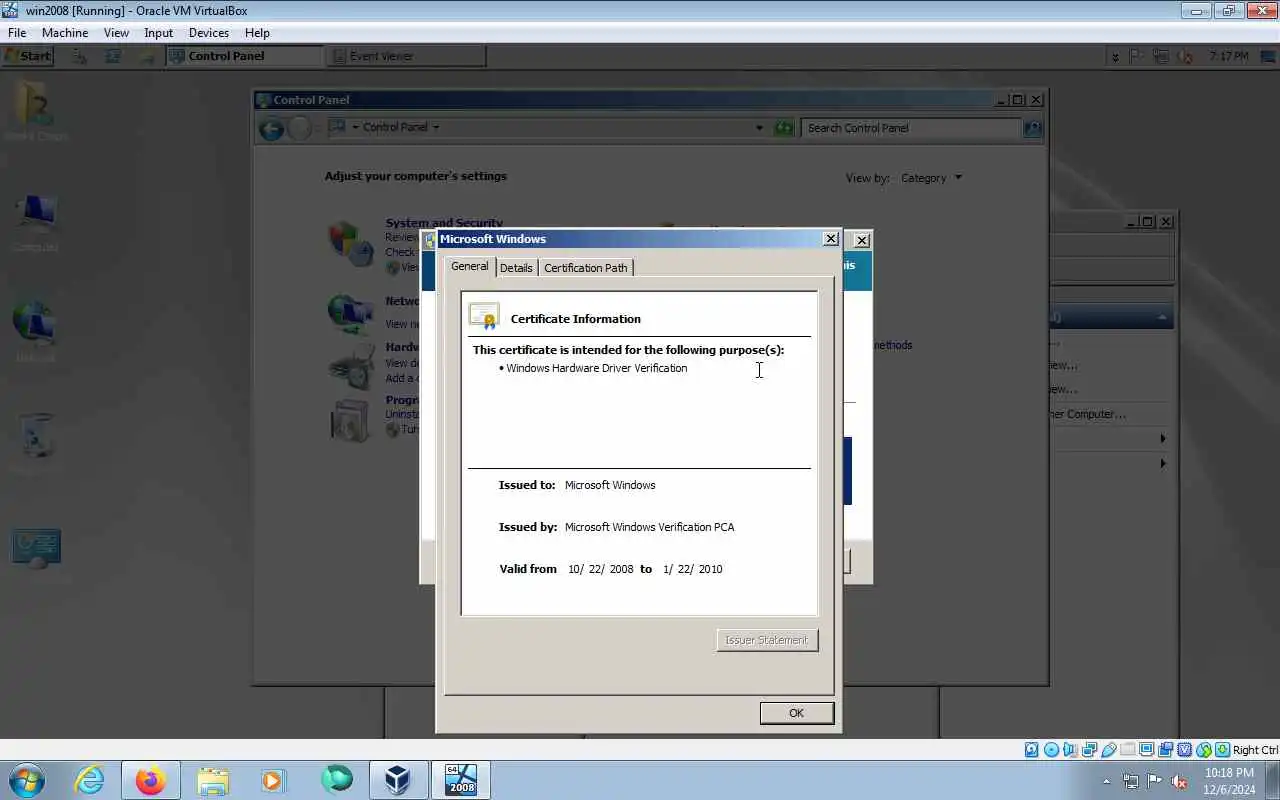
Task: Click VirtualBox mouse integration status icon
Action: (x=1204, y=750)
